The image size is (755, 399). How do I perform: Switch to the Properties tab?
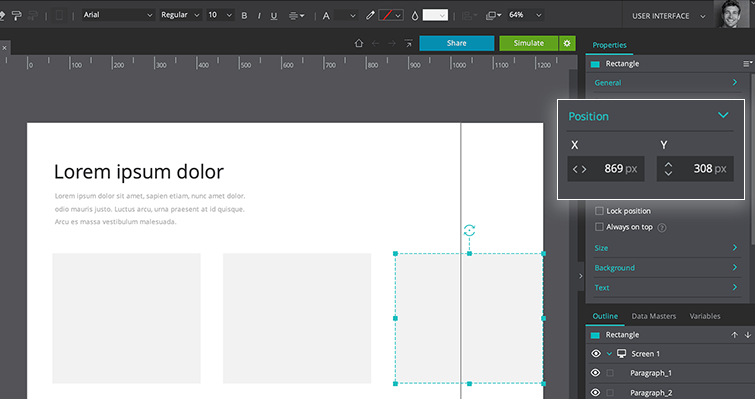(x=609, y=45)
